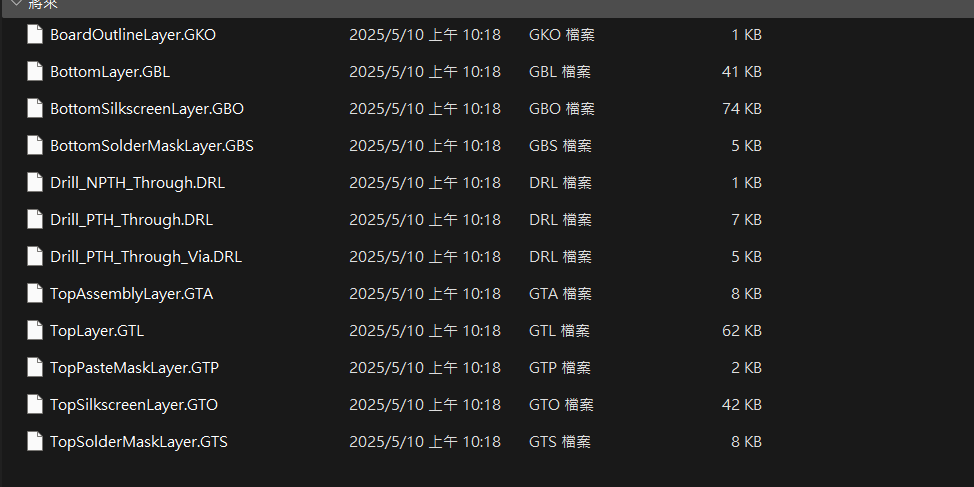Select the BottomLayer.GBL file name
This screenshot has height=487, width=974.
point(110,72)
